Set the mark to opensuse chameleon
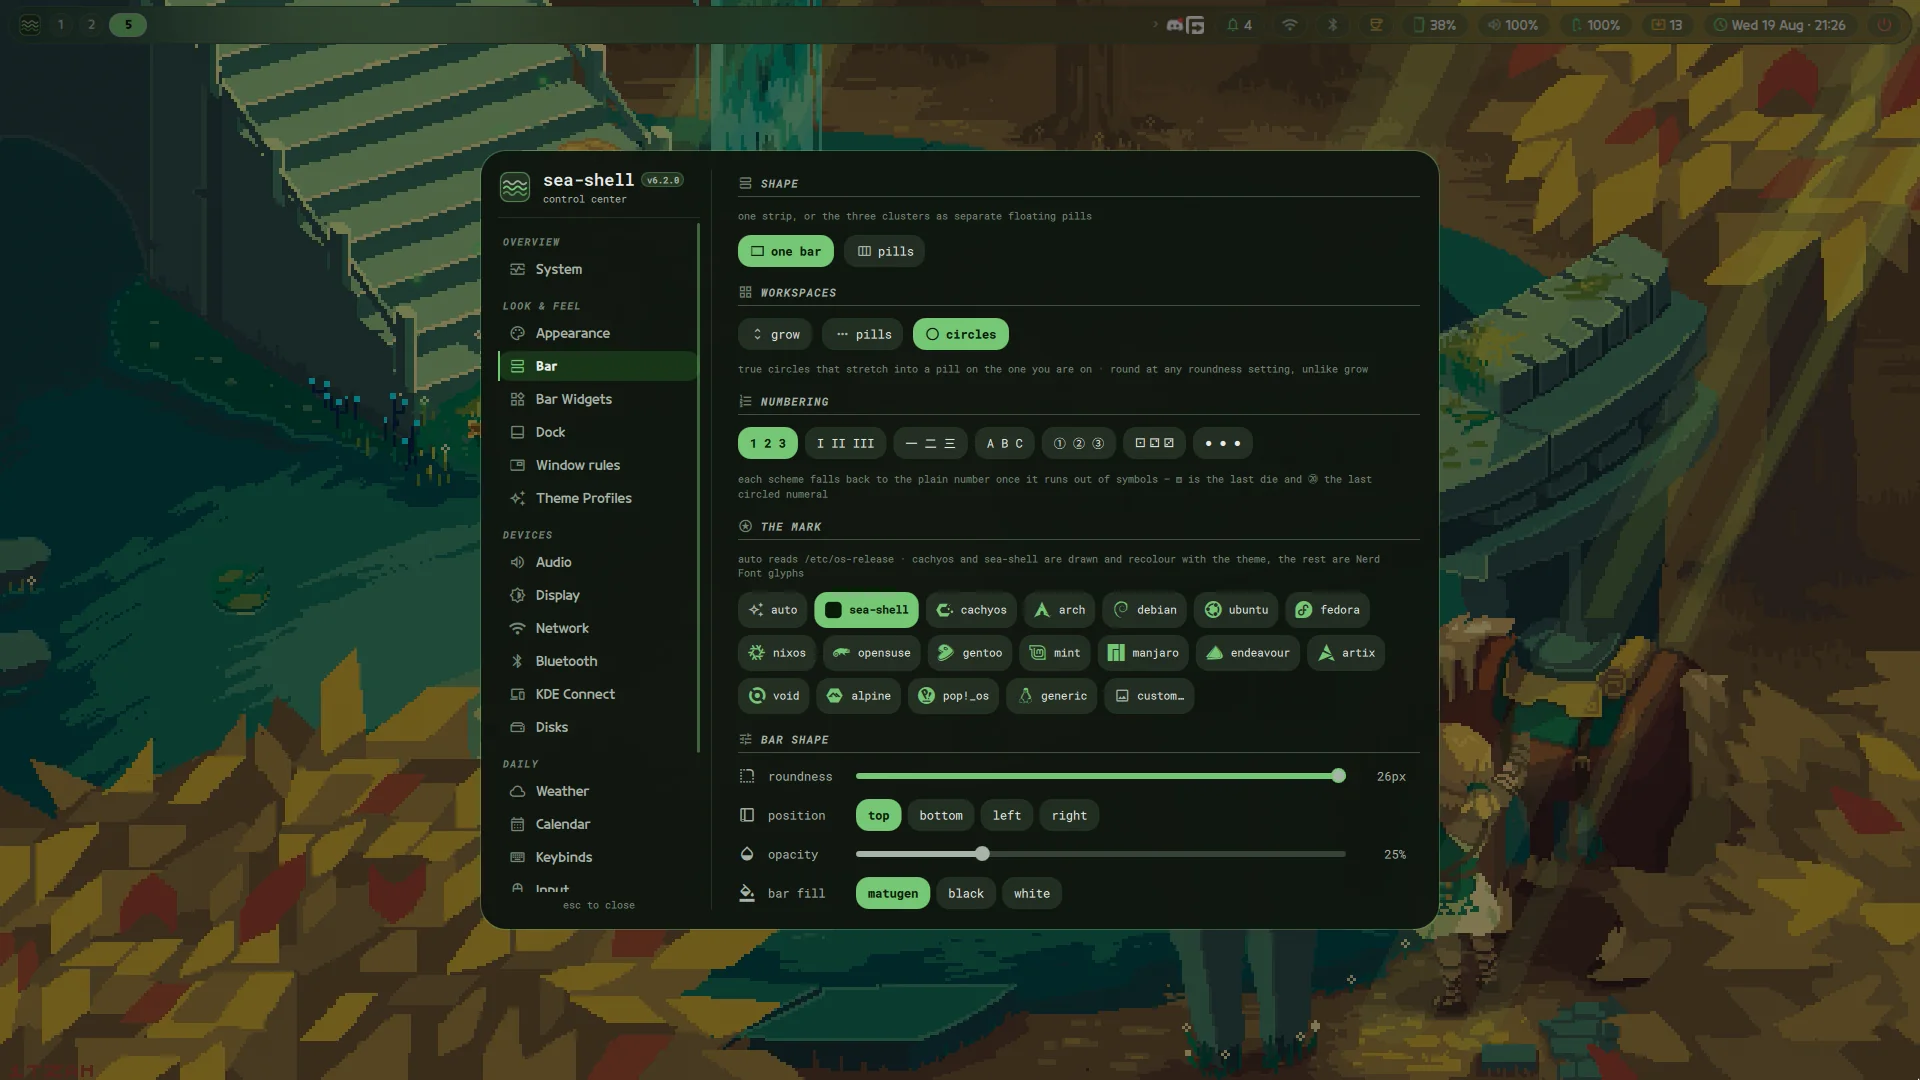Image resolution: width=1920 pixels, height=1080 pixels. coord(872,653)
